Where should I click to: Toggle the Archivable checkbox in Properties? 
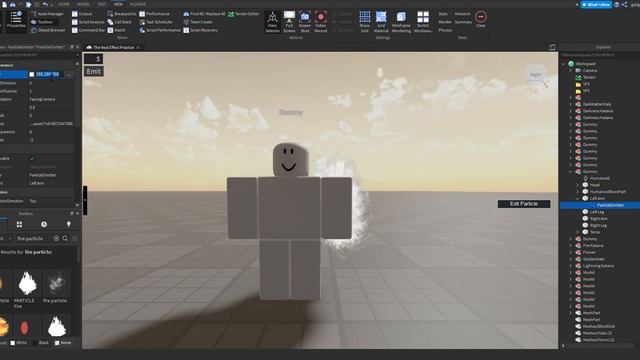[x=32, y=158]
